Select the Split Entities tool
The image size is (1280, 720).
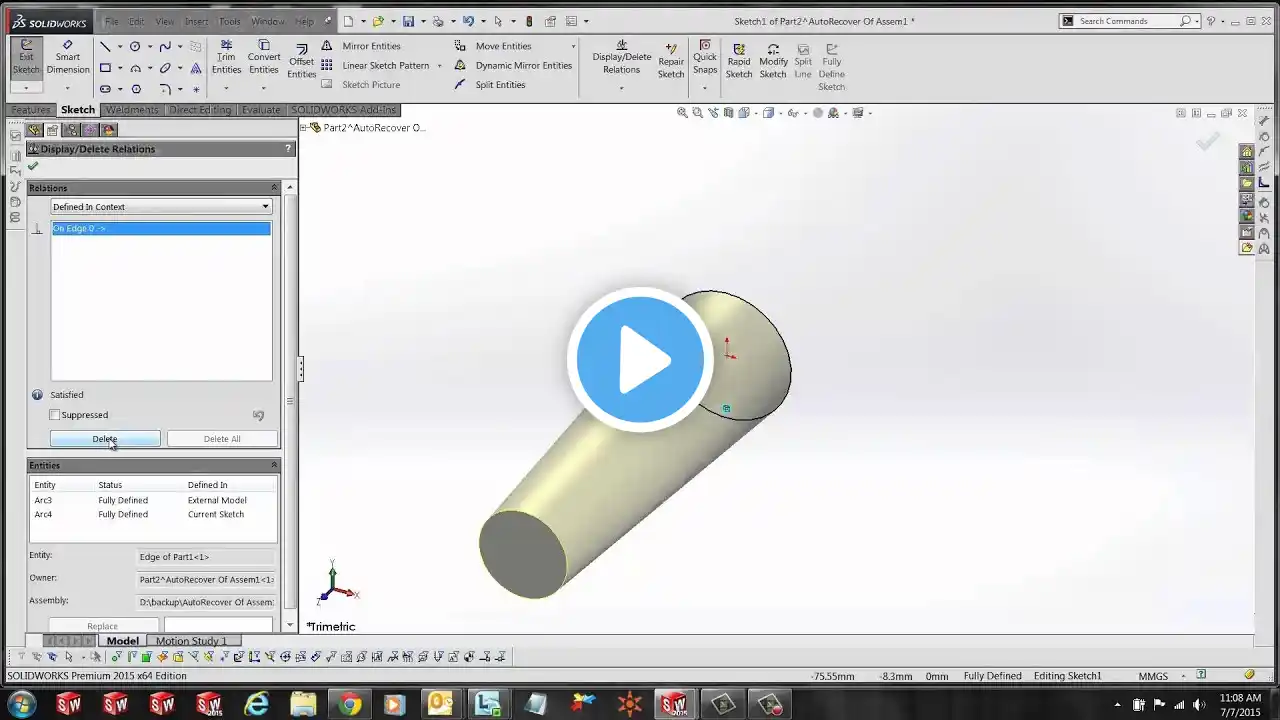489,85
